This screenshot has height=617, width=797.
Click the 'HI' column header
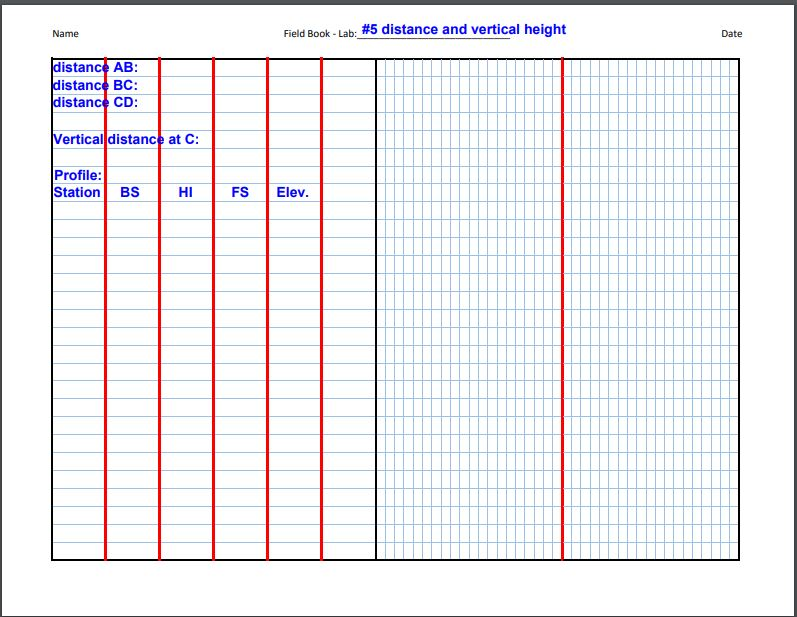click(x=186, y=193)
